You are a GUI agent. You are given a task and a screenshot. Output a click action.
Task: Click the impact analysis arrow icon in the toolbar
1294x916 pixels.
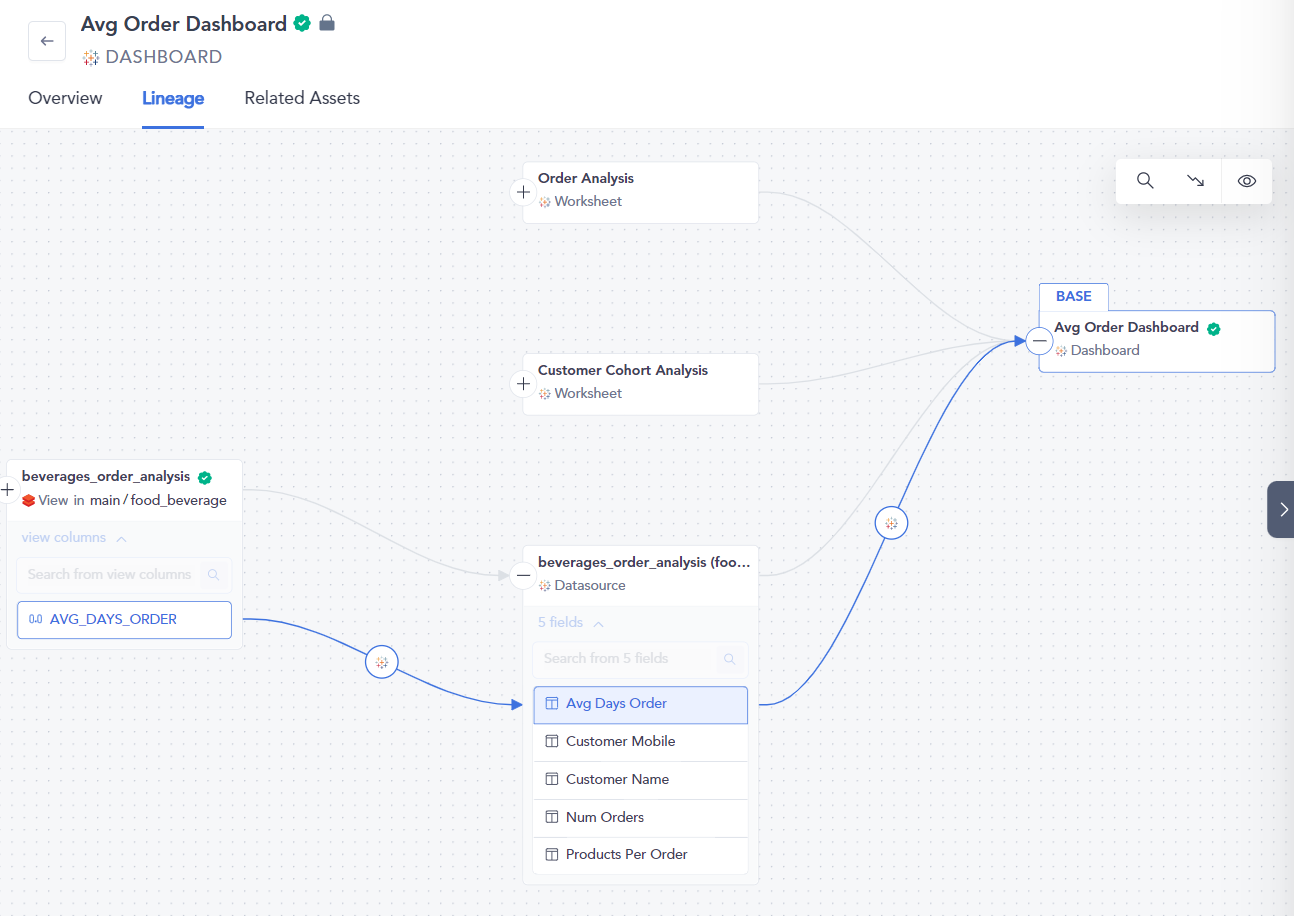pos(1194,181)
